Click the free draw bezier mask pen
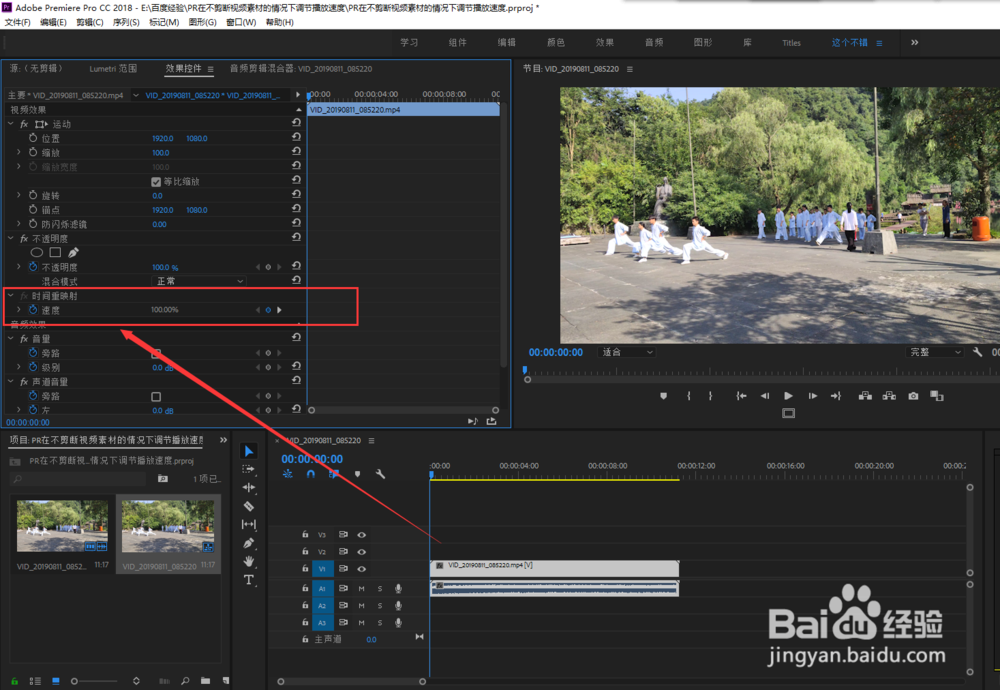Screen dimensions: 1000x690 pos(73,253)
